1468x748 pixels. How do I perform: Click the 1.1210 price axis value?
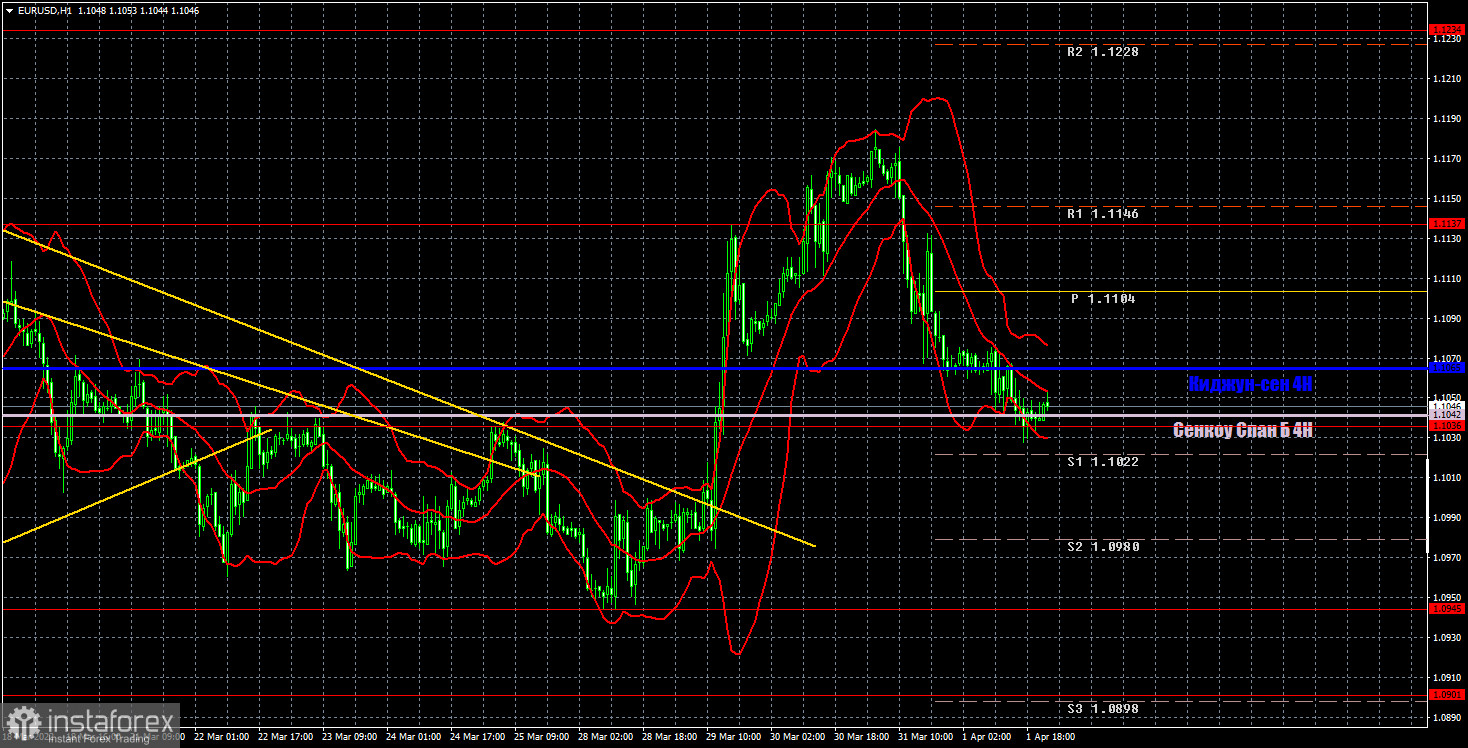click(x=1446, y=78)
